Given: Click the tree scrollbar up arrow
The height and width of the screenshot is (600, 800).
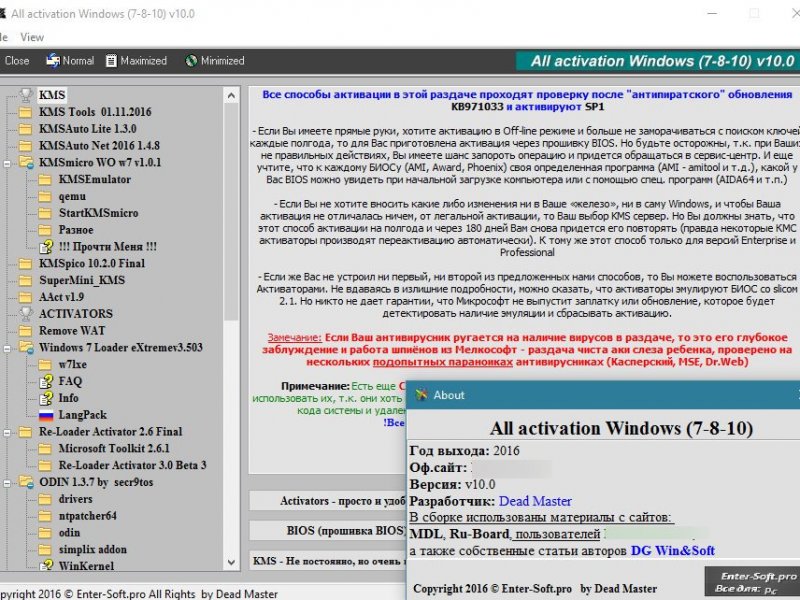Looking at the screenshot, I should (231, 95).
